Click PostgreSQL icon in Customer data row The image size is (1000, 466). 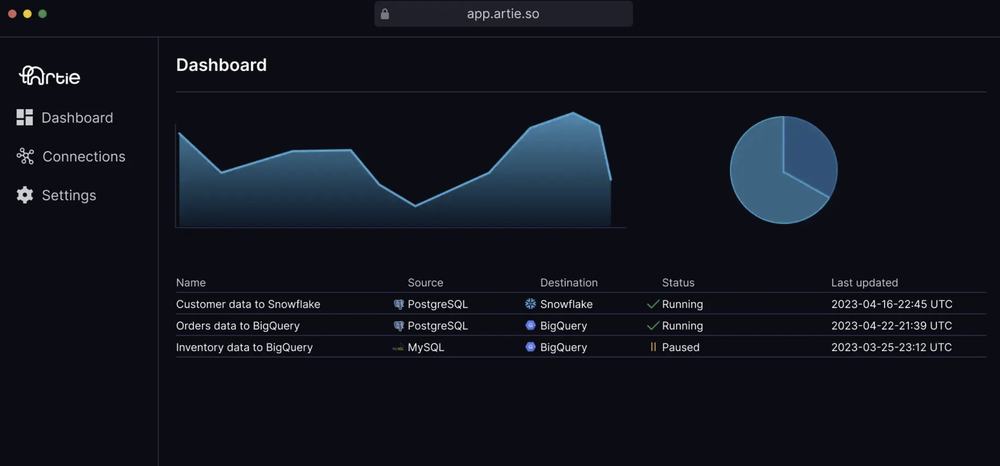point(399,304)
